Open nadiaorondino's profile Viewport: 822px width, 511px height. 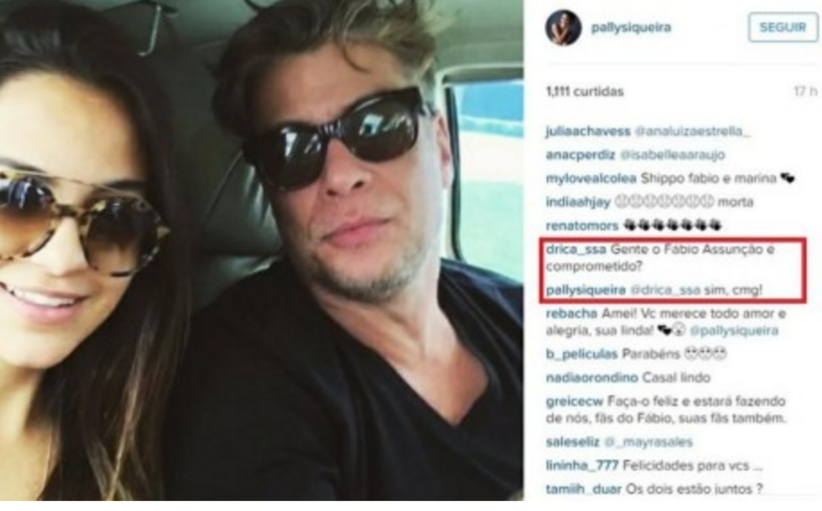[591, 378]
